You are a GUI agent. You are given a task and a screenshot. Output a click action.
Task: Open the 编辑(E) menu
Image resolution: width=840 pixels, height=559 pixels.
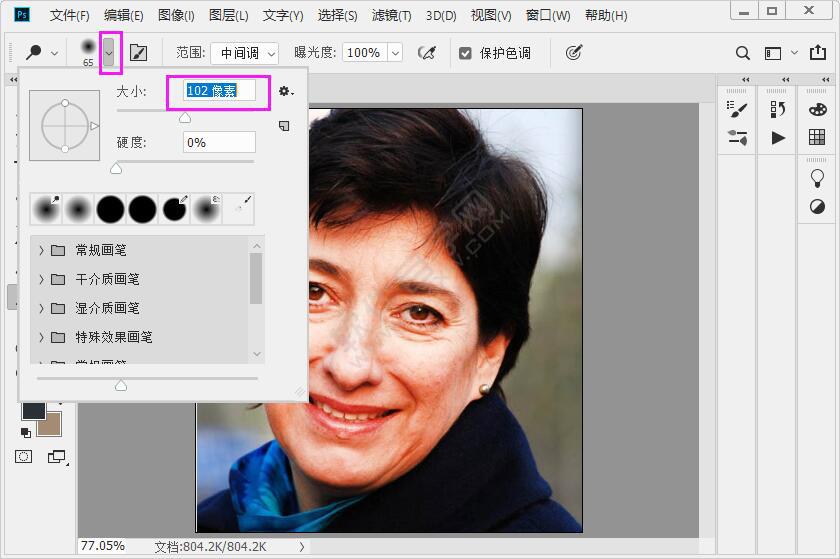pyautogui.click(x=124, y=15)
